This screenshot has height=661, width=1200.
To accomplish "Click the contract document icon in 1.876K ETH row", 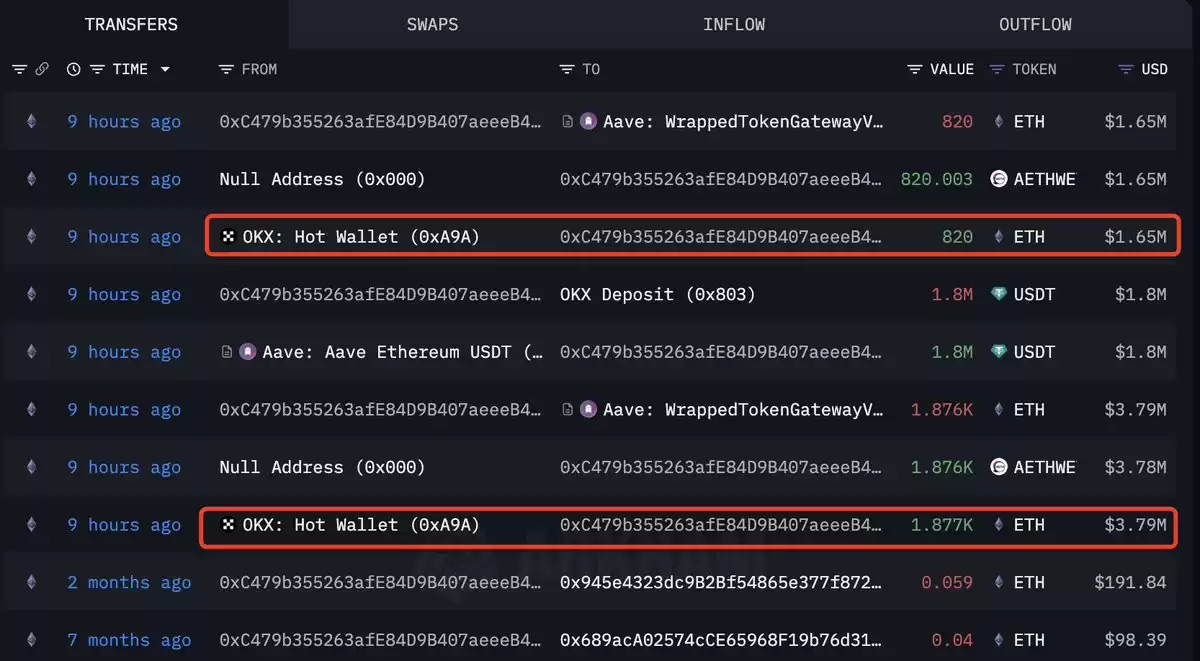I will coord(568,410).
